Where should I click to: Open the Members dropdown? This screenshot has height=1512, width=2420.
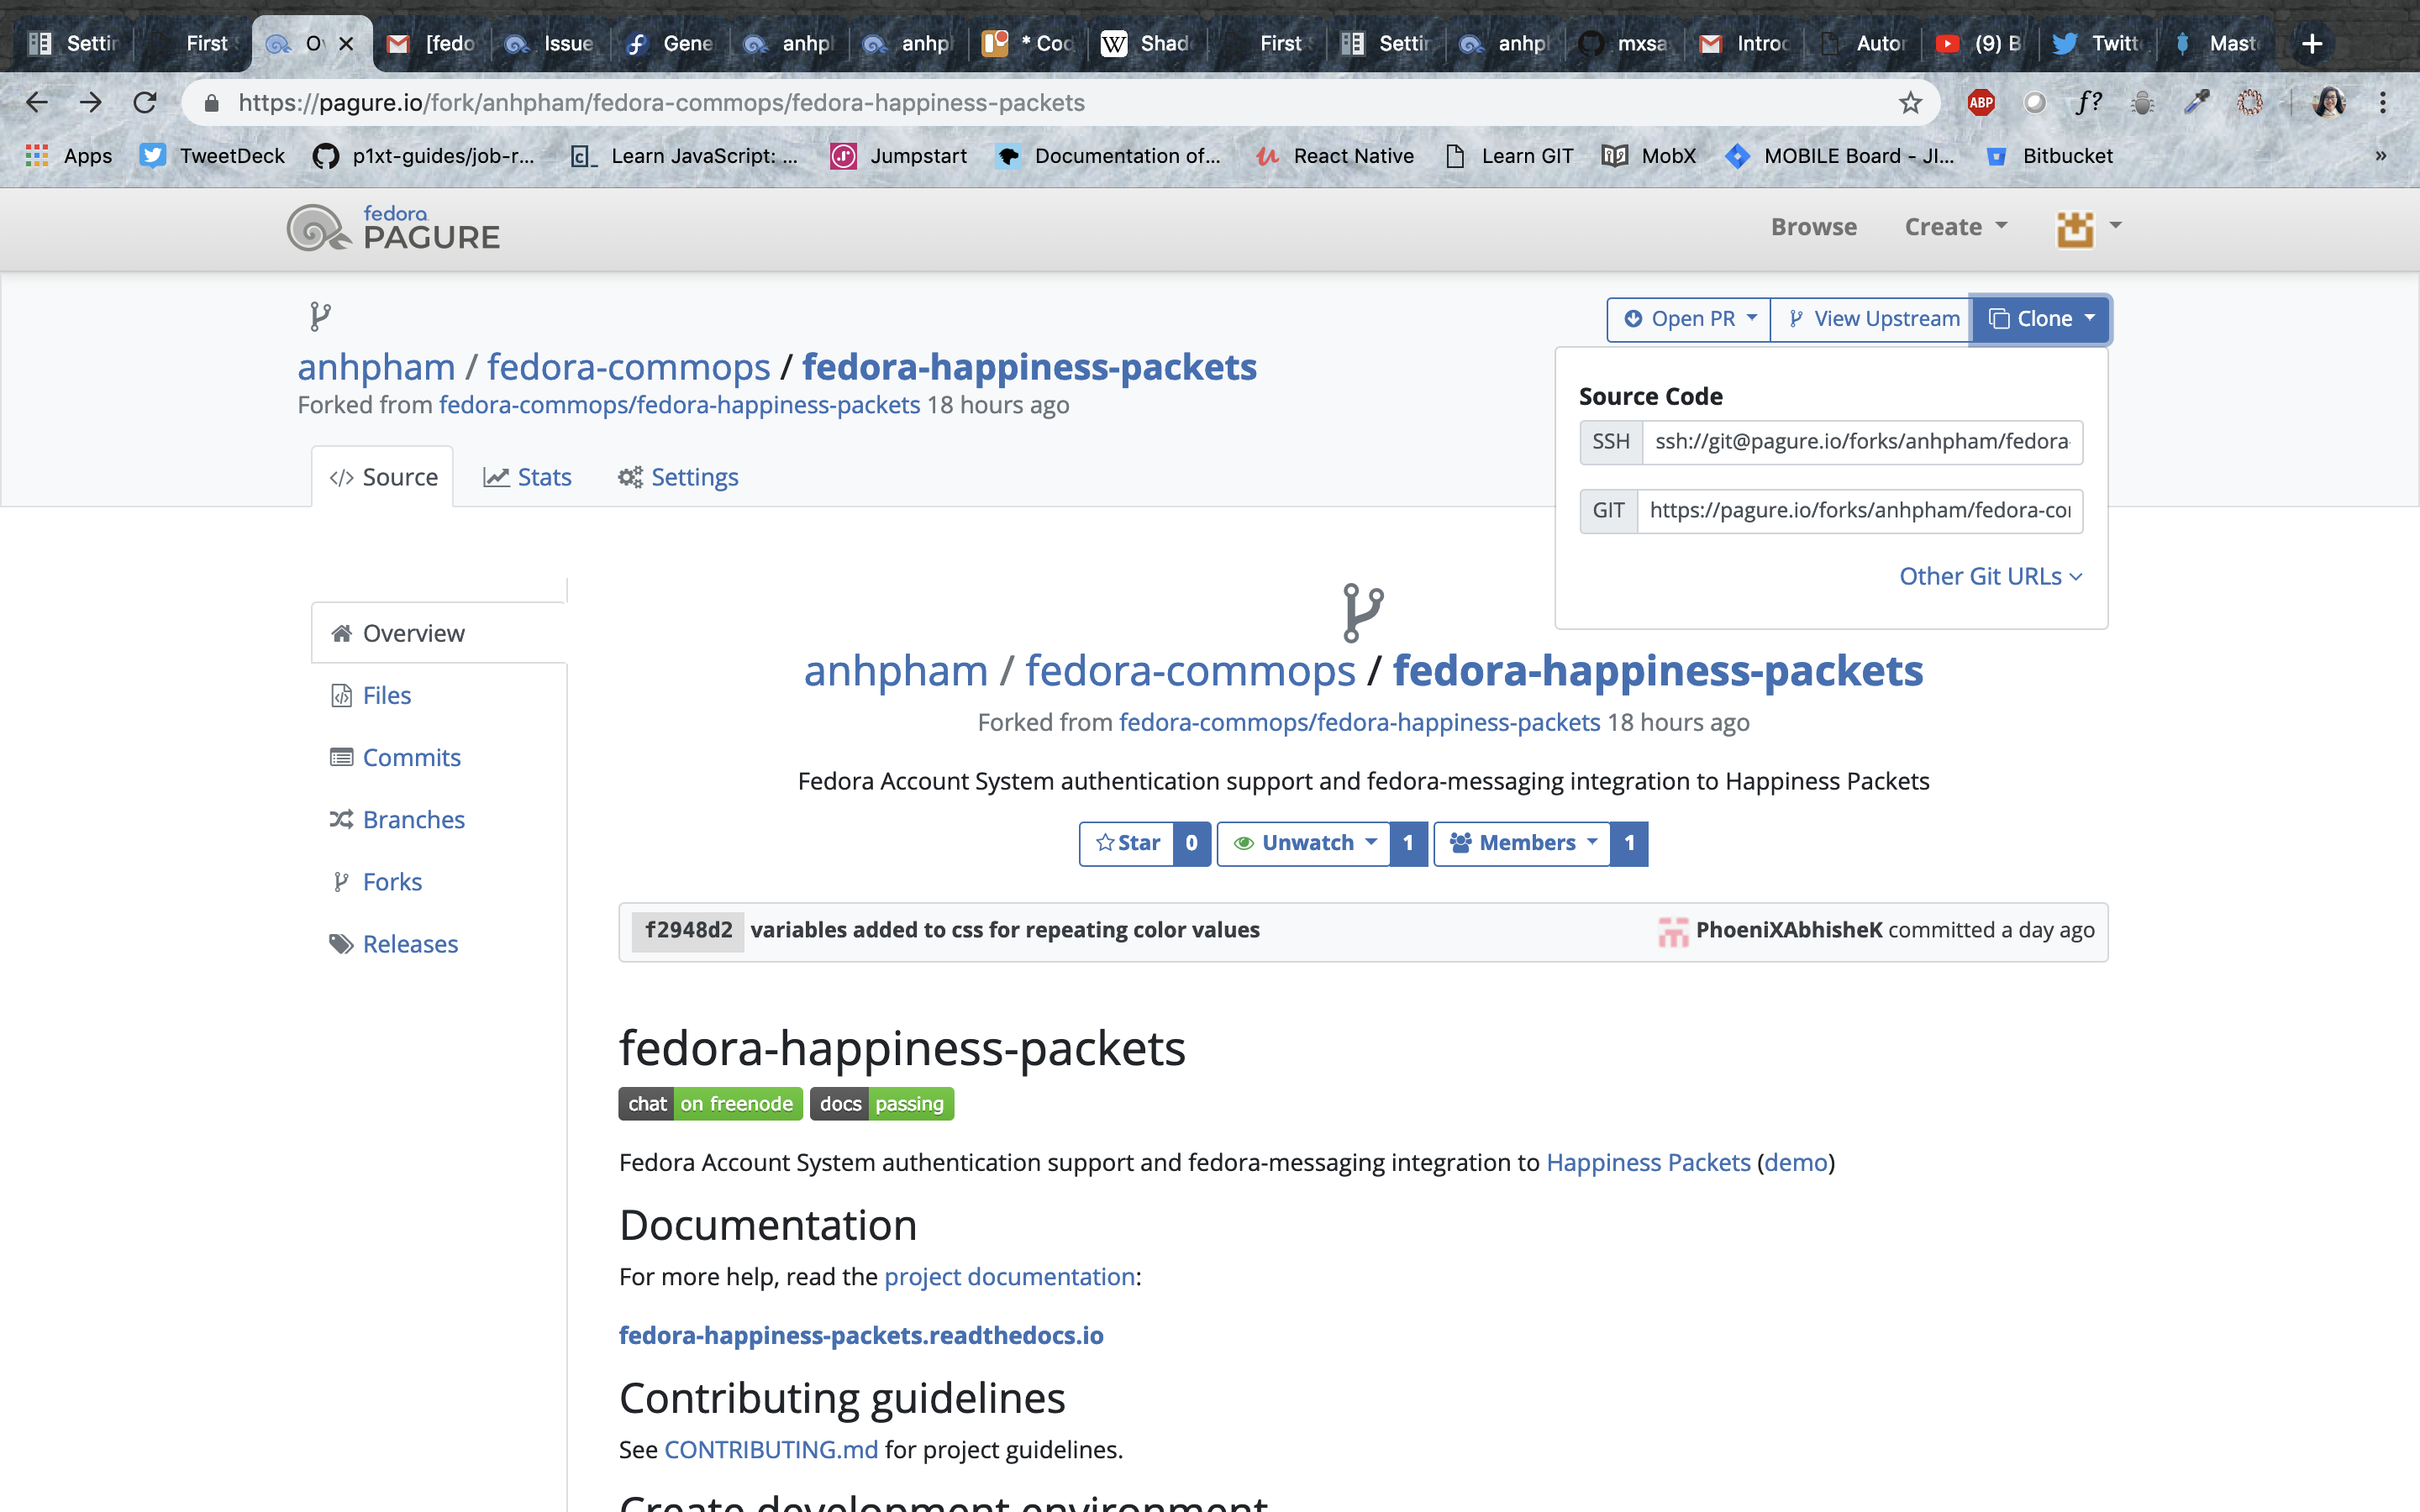(x=1522, y=843)
